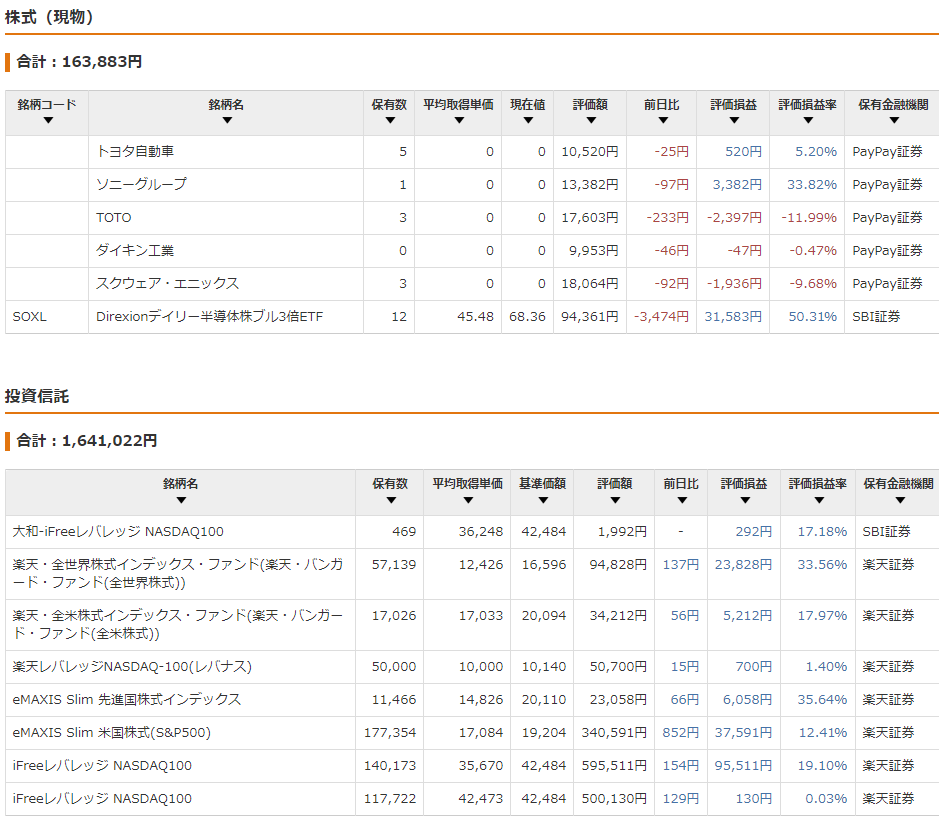Viewport: 939px width, 818px height.
Task: Sort stocks table via 評価額 arrow
Action: click(591, 120)
